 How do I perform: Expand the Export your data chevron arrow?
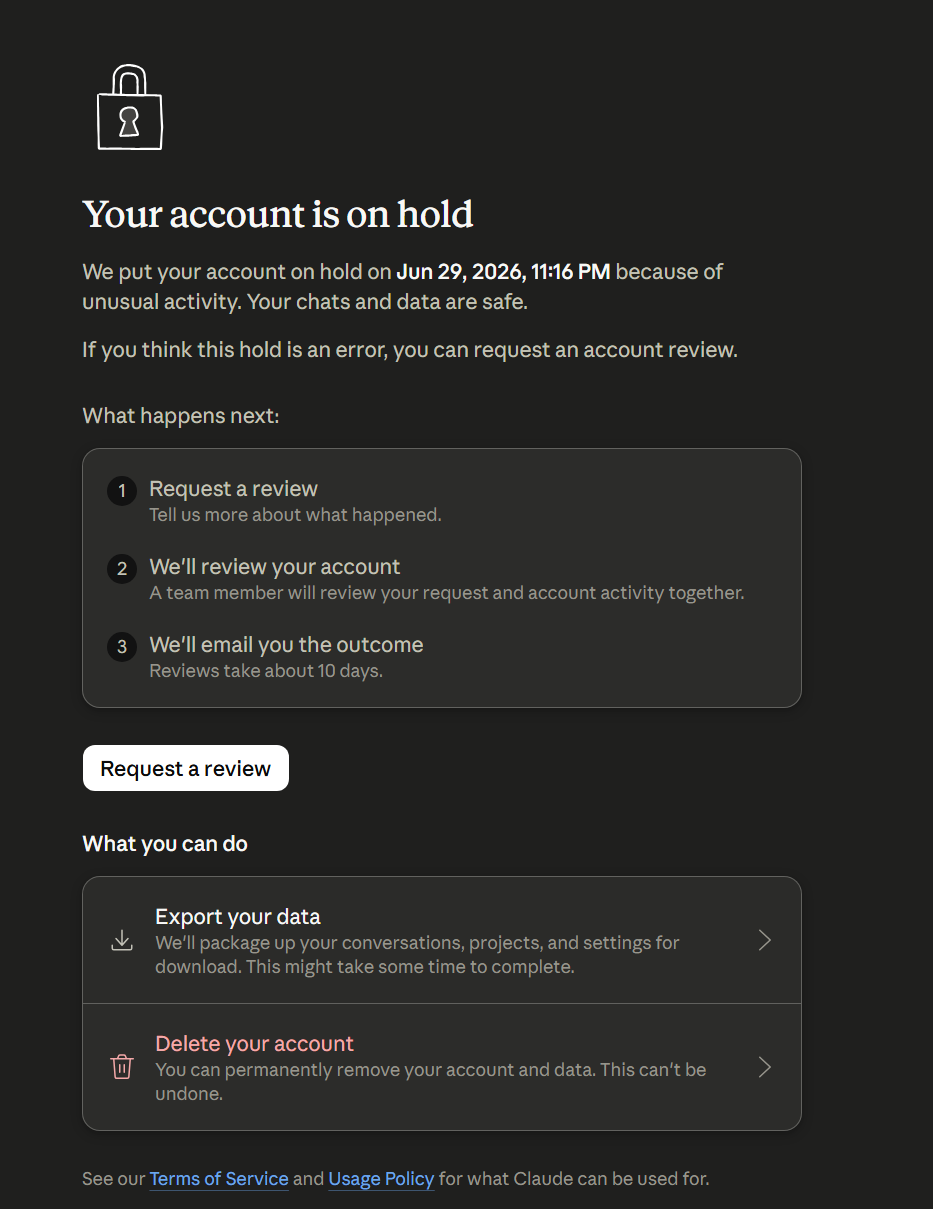765,940
